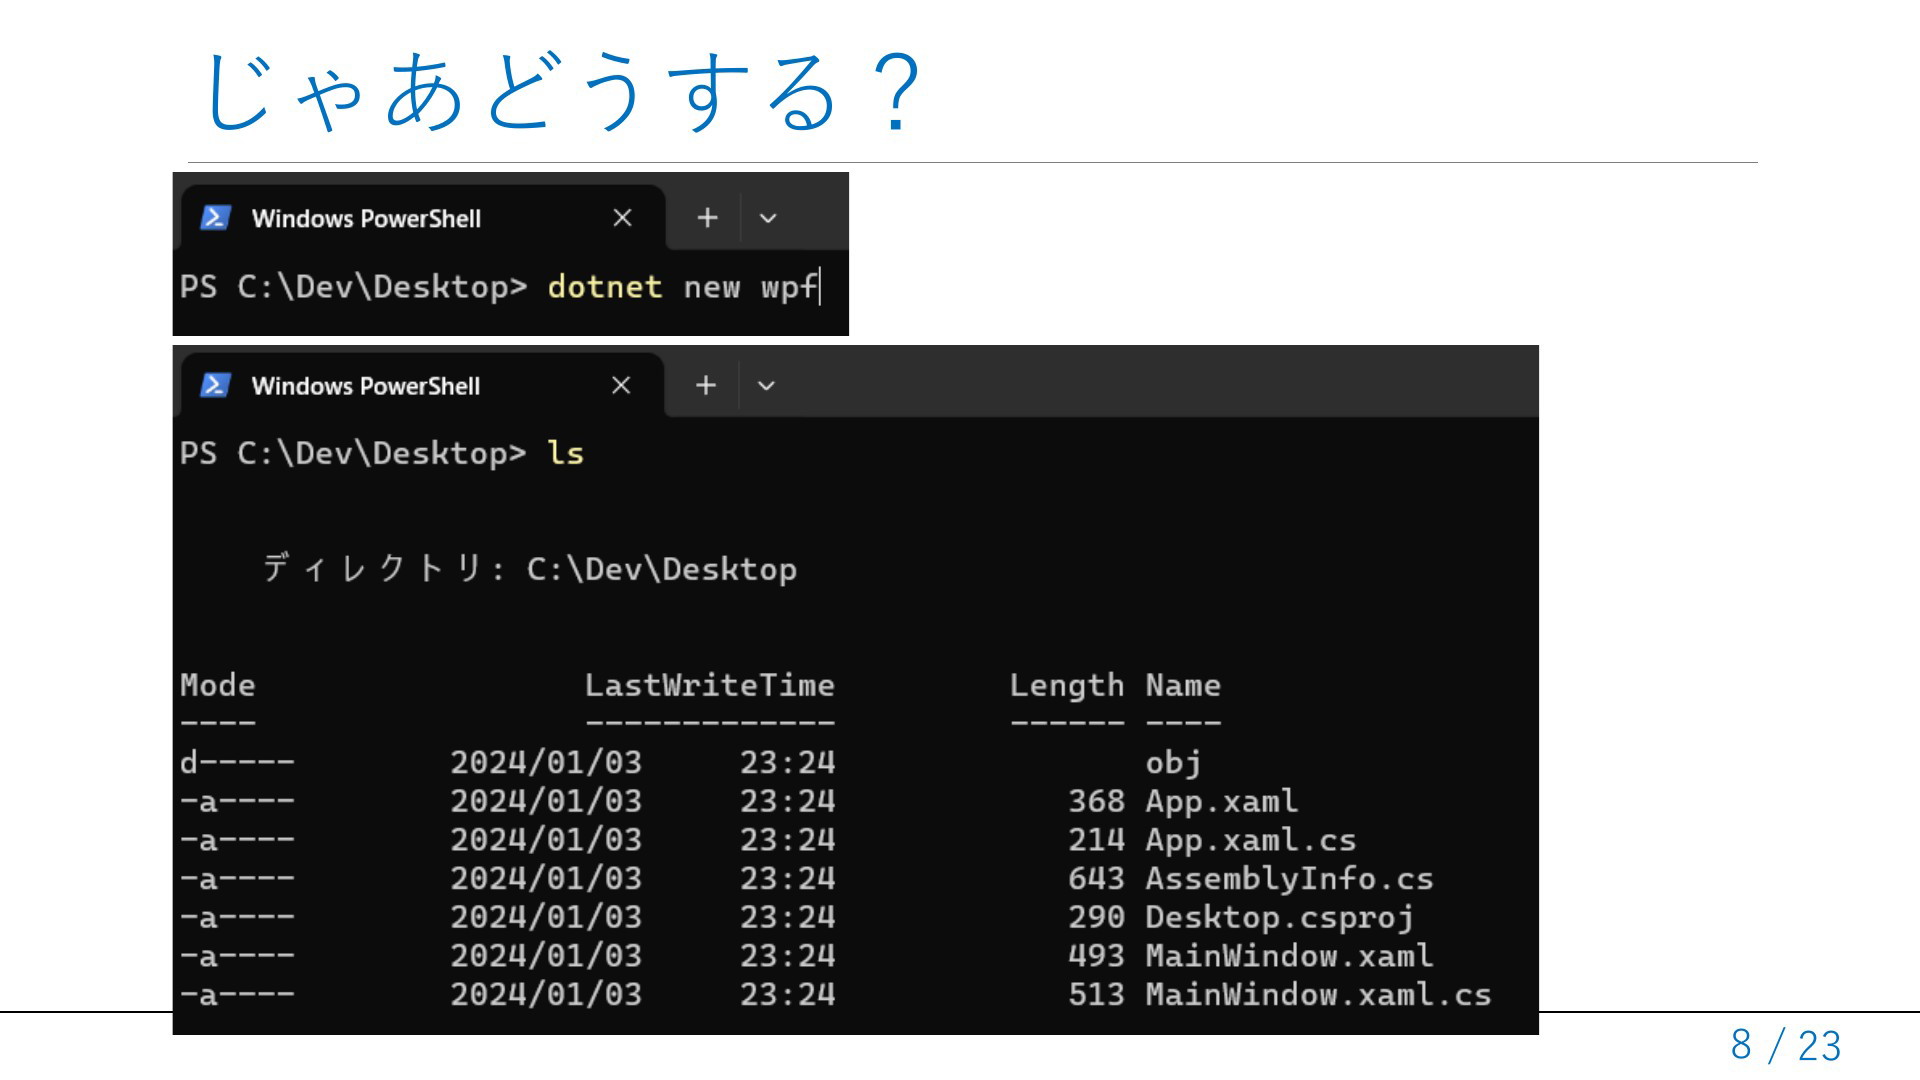The height and width of the screenshot is (1080, 1920).
Task: Click the 'dotnet new wpf' command text
Action: (682, 288)
